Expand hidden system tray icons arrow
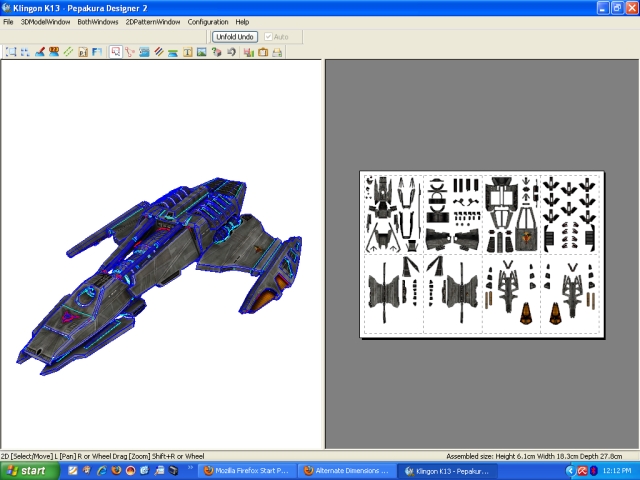Screen dimensions: 640x480 (x=570, y=471)
